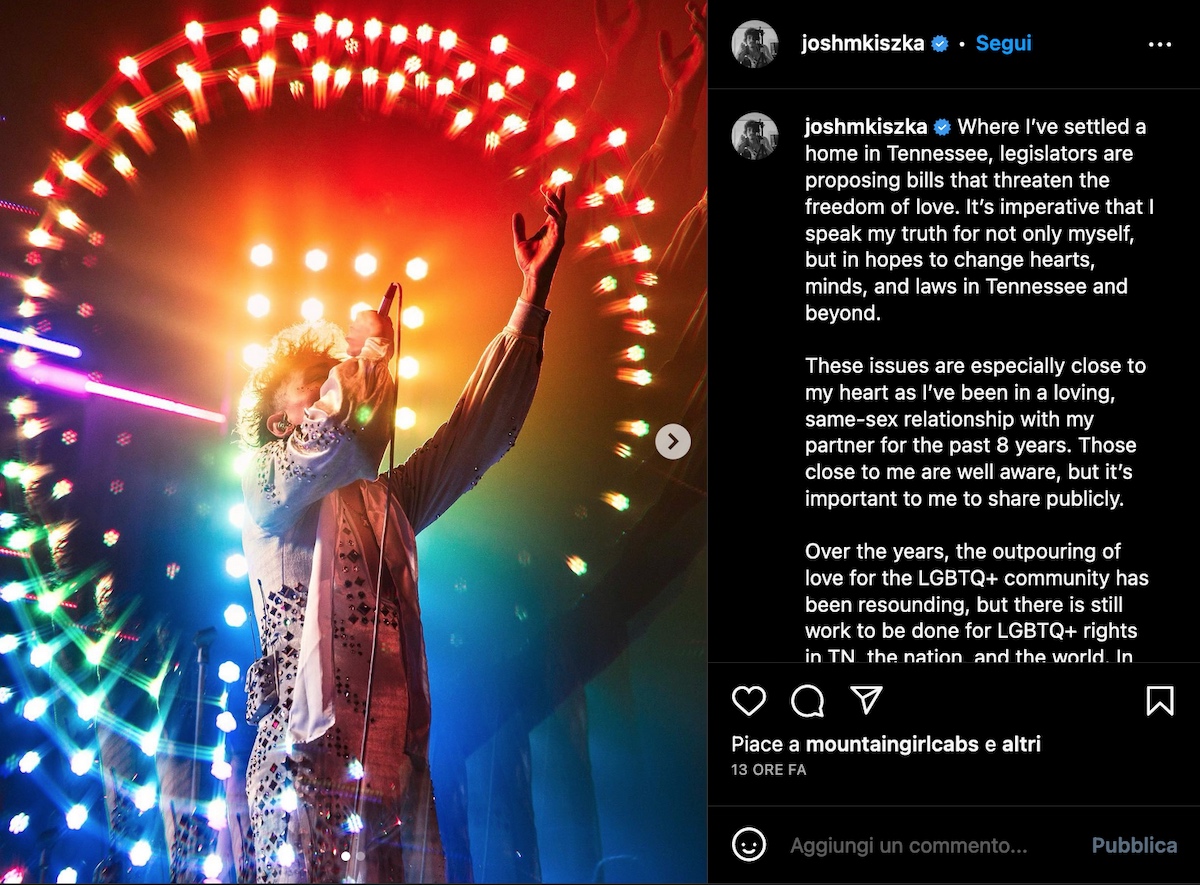The width and height of the screenshot is (1200, 885).
Task: Focus the 'Aggiungi un commento...' field
Action: pos(909,845)
